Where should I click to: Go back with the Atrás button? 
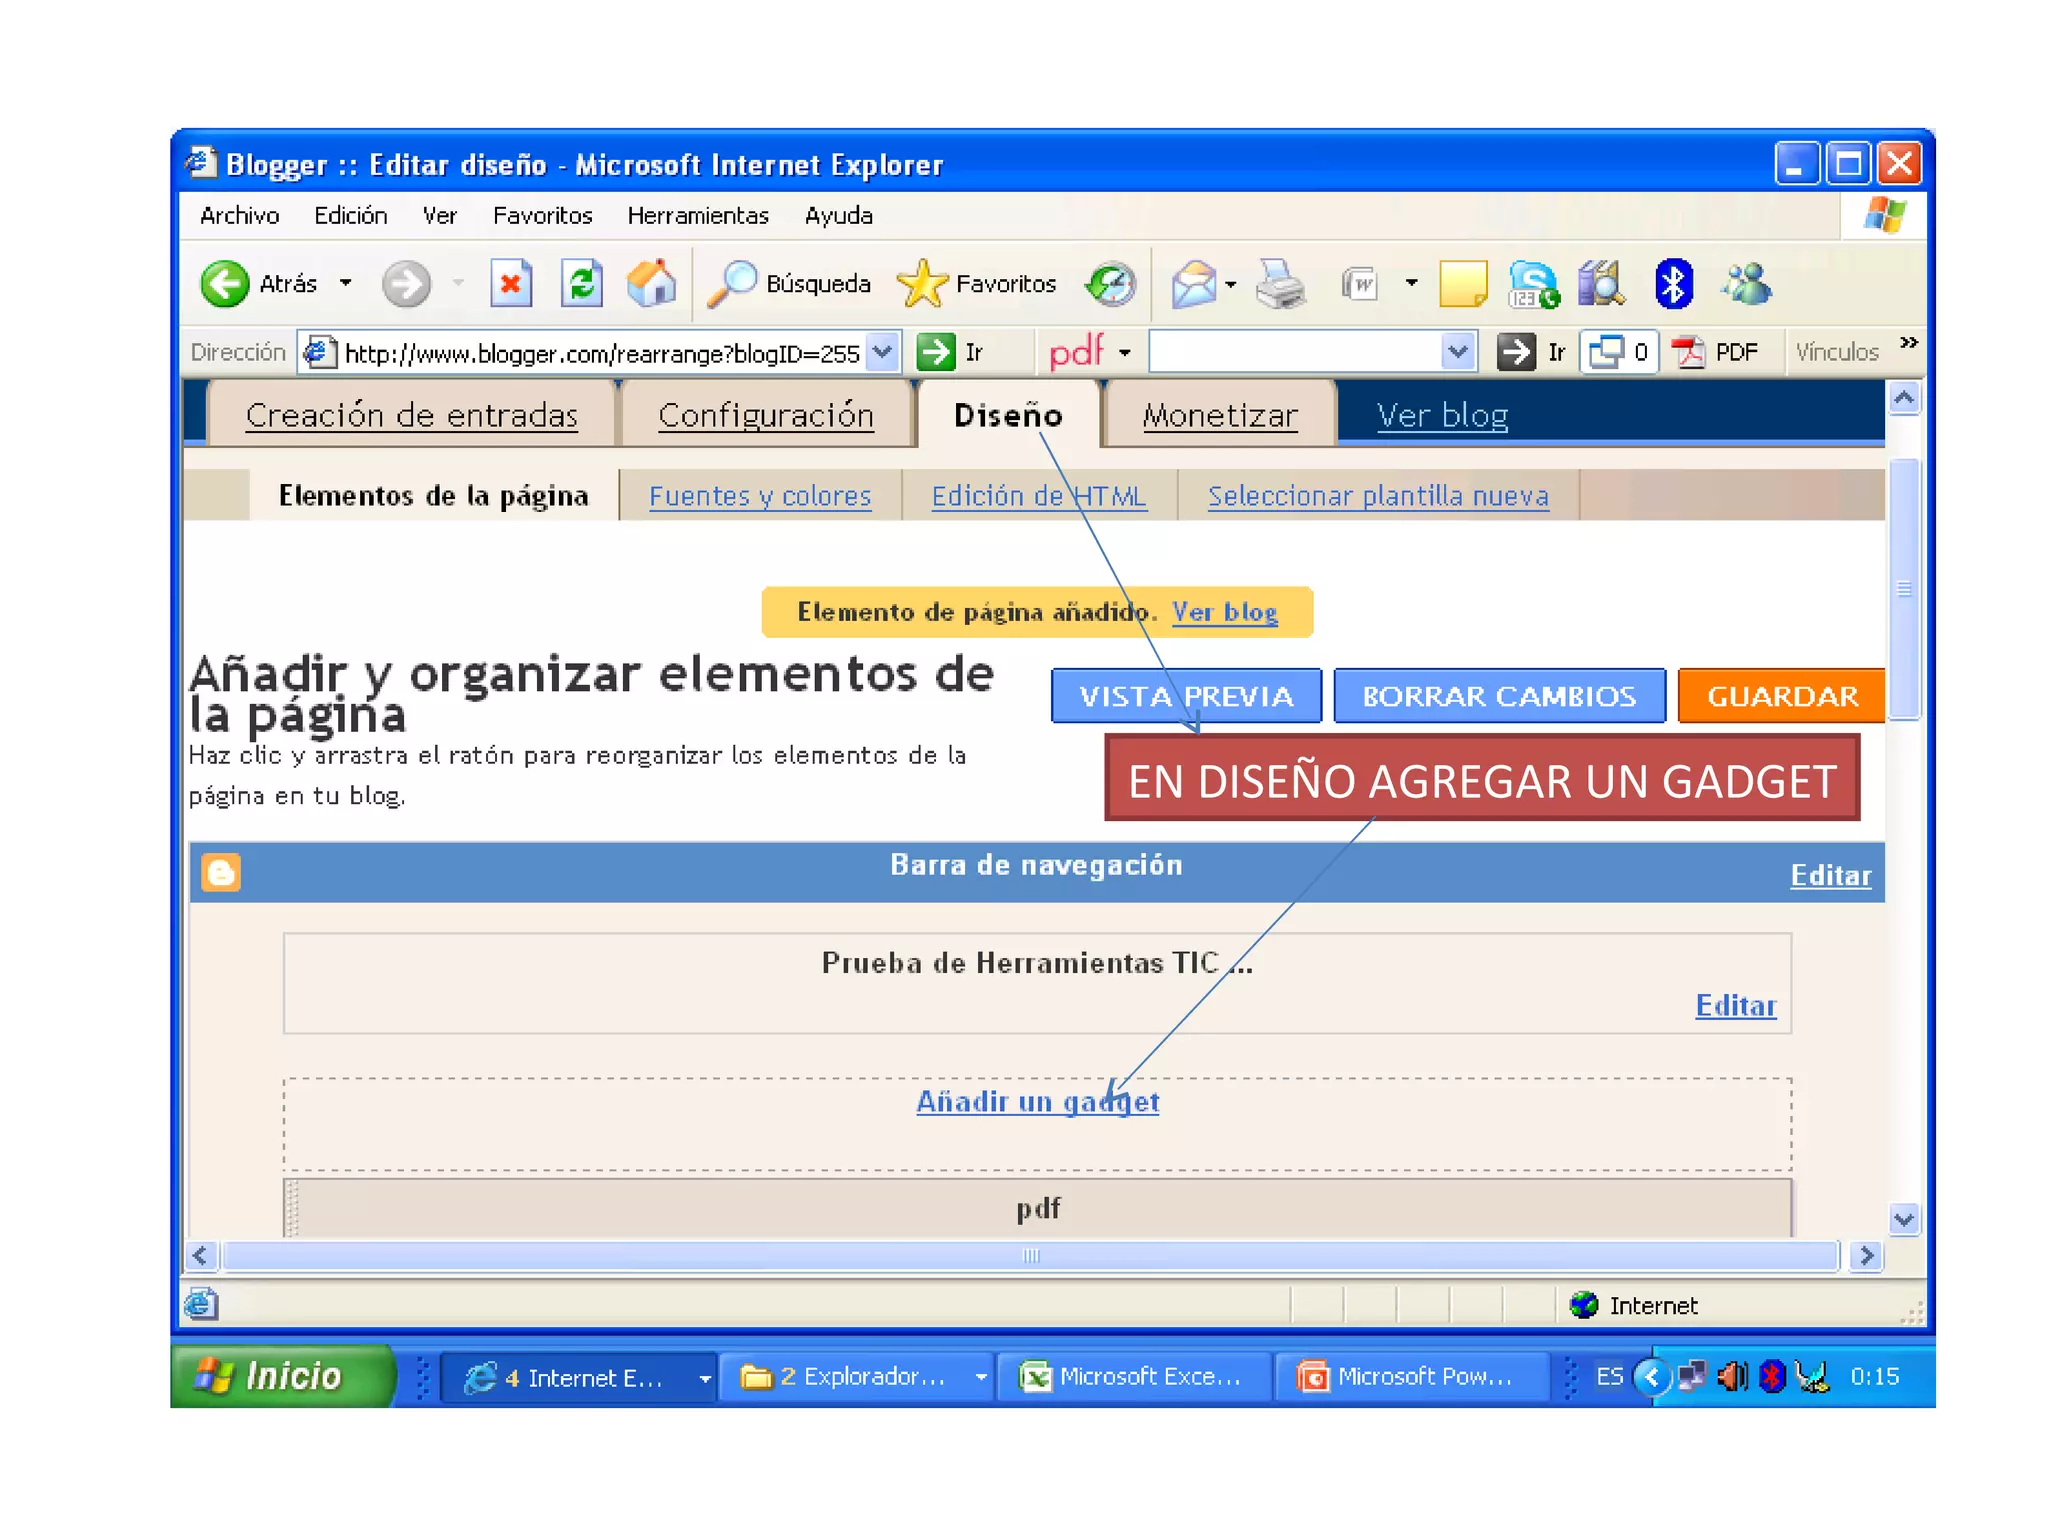(259, 285)
